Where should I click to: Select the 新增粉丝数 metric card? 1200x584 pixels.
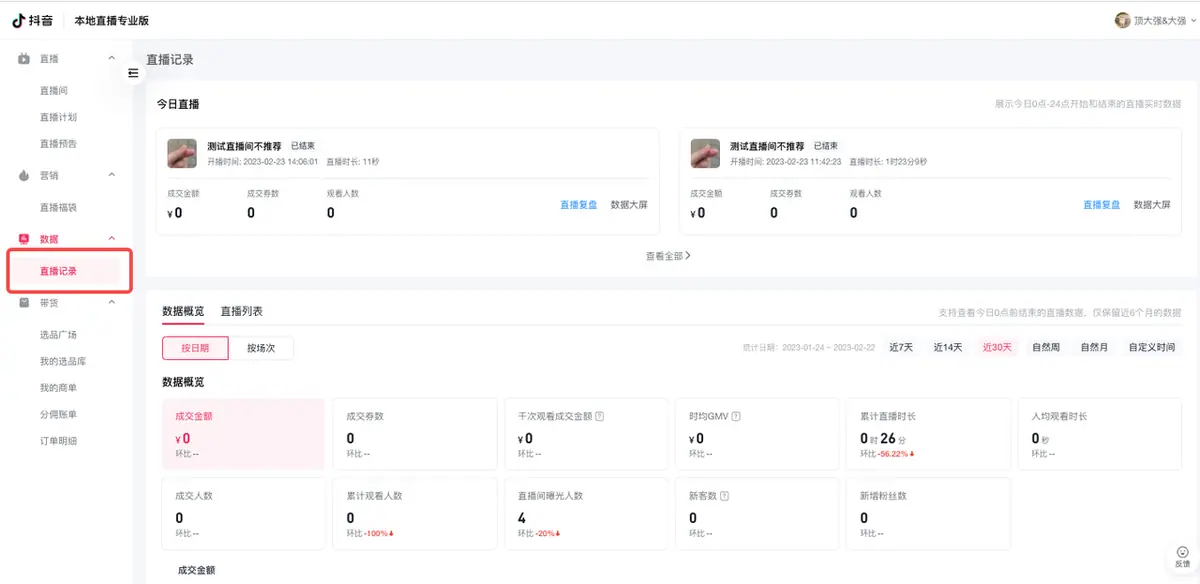[929, 514]
